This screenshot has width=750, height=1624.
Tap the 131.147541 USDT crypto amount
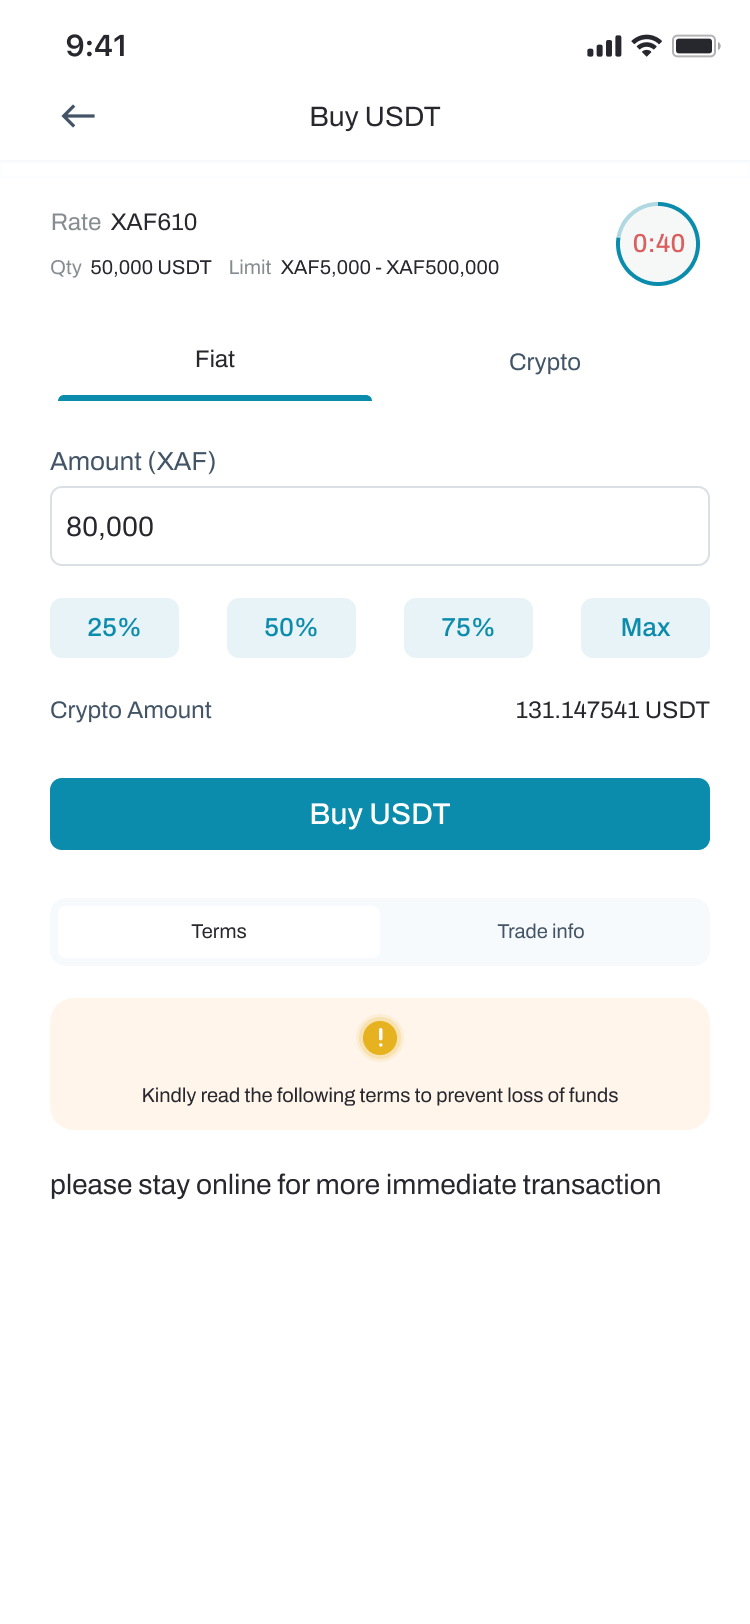pos(612,710)
